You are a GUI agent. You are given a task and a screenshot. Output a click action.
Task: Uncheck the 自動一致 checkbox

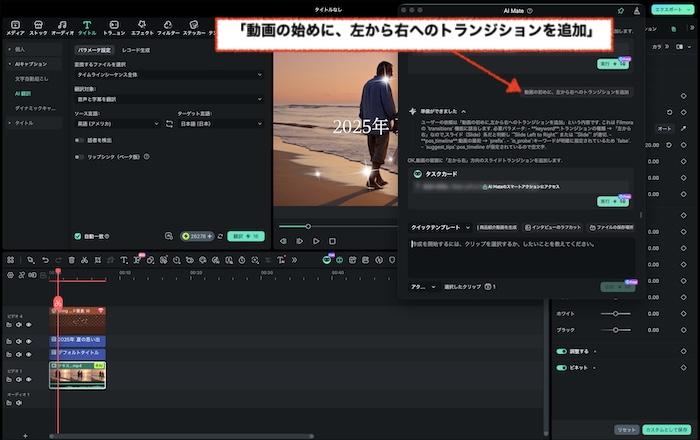(x=78, y=236)
